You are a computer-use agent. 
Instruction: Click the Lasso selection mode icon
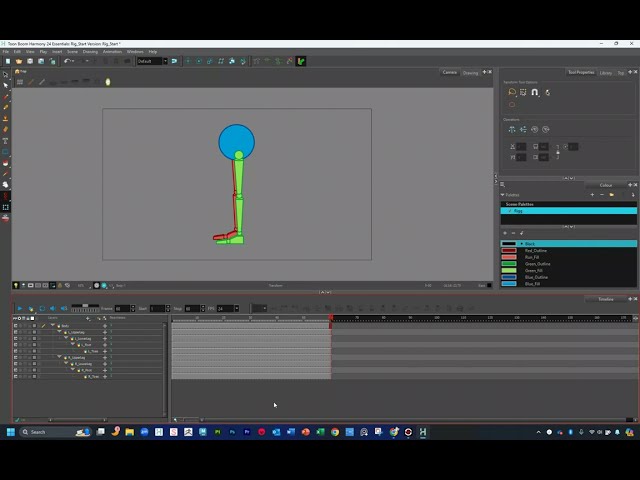pos(512,92)
